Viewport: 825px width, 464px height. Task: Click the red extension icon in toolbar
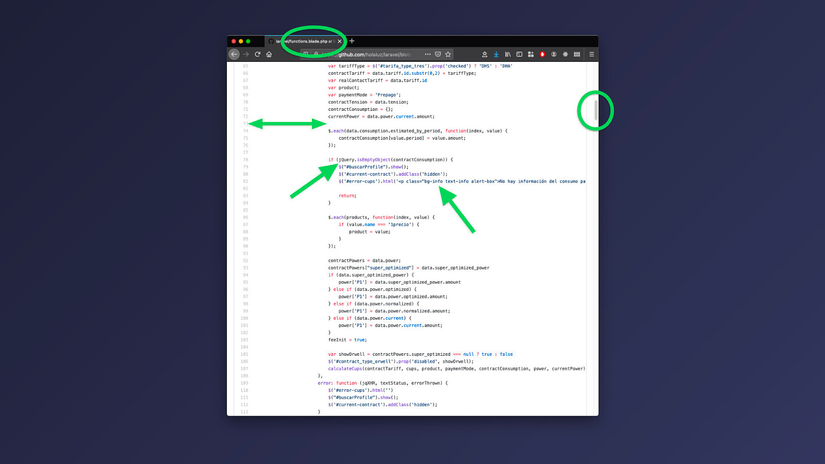click(x=542, y=54)
